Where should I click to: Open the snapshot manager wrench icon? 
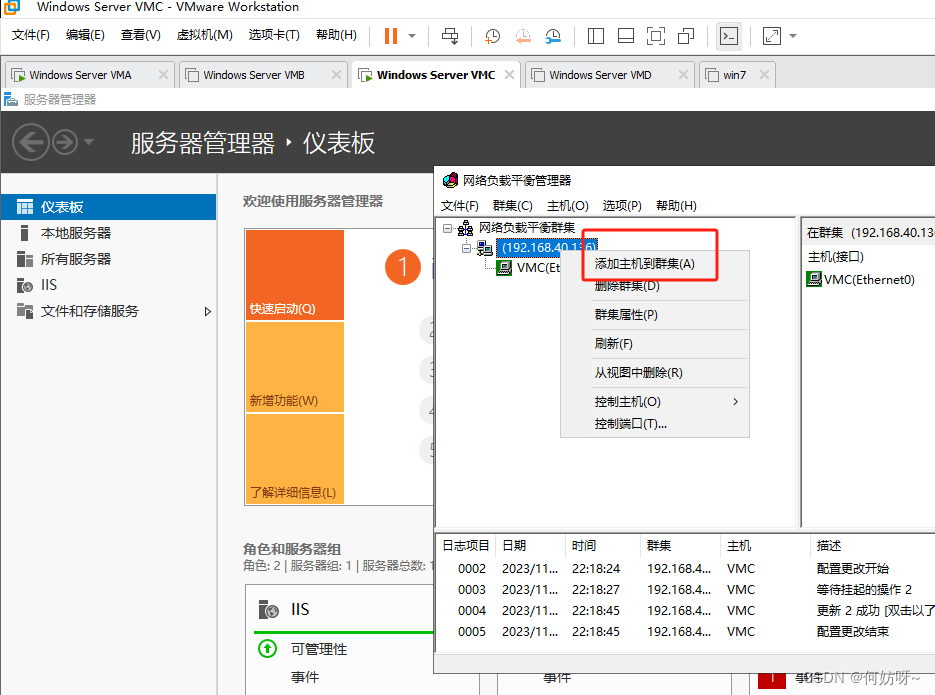tap(553, 36)
